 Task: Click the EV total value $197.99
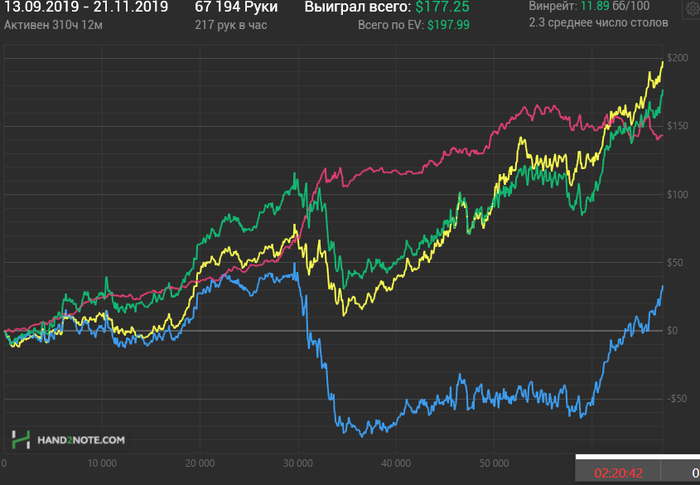point(448,25)
